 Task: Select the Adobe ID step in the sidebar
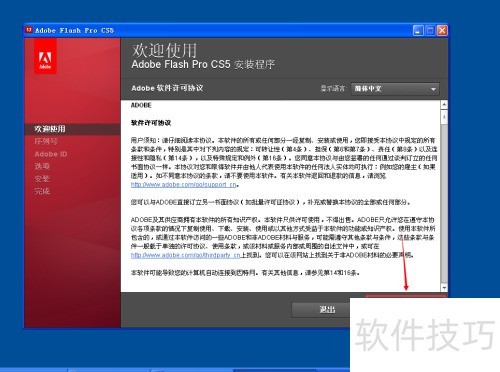click(51, 154)
